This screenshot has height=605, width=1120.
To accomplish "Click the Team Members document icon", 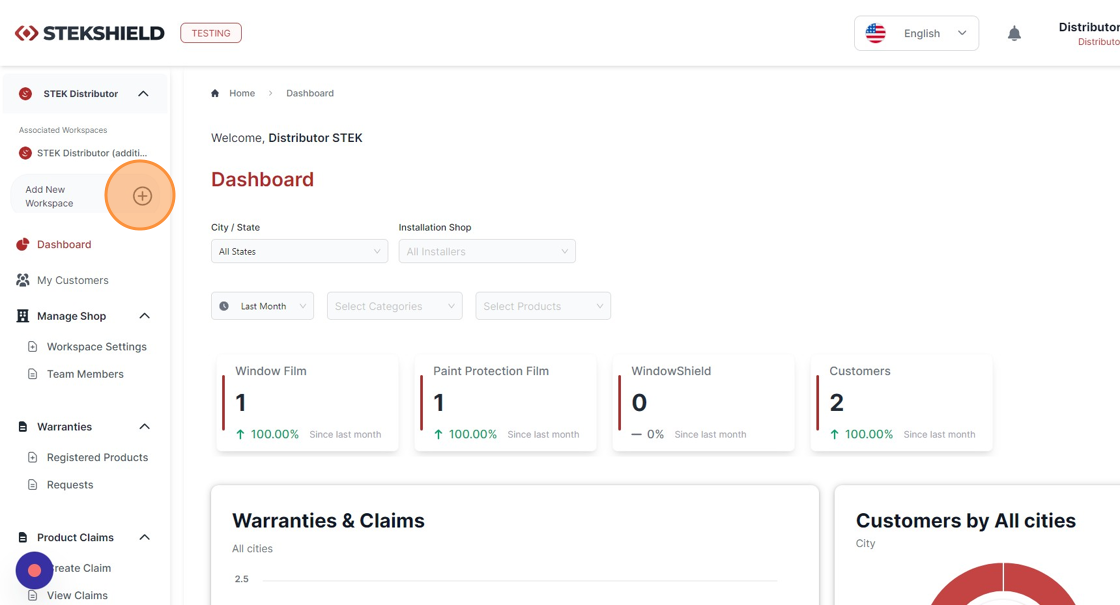I will (x=32, y=374).
